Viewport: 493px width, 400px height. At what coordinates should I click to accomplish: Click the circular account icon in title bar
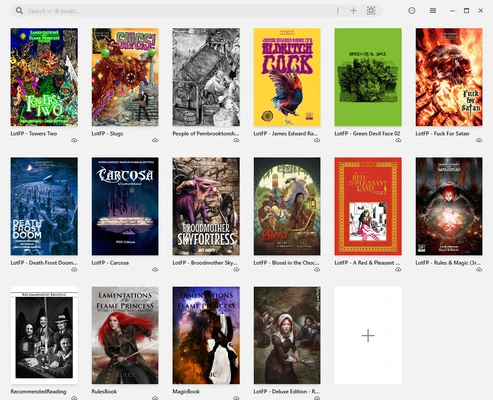412,11
